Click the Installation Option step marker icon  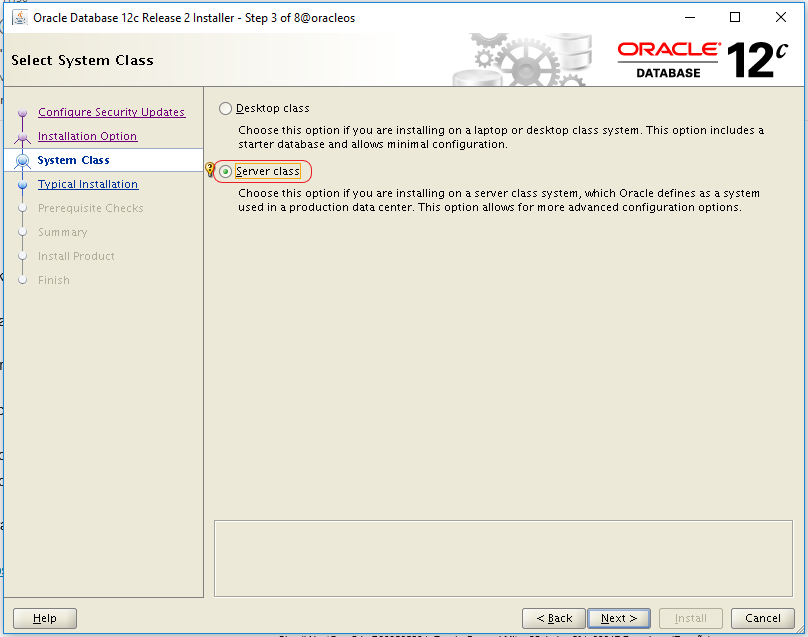22,137
